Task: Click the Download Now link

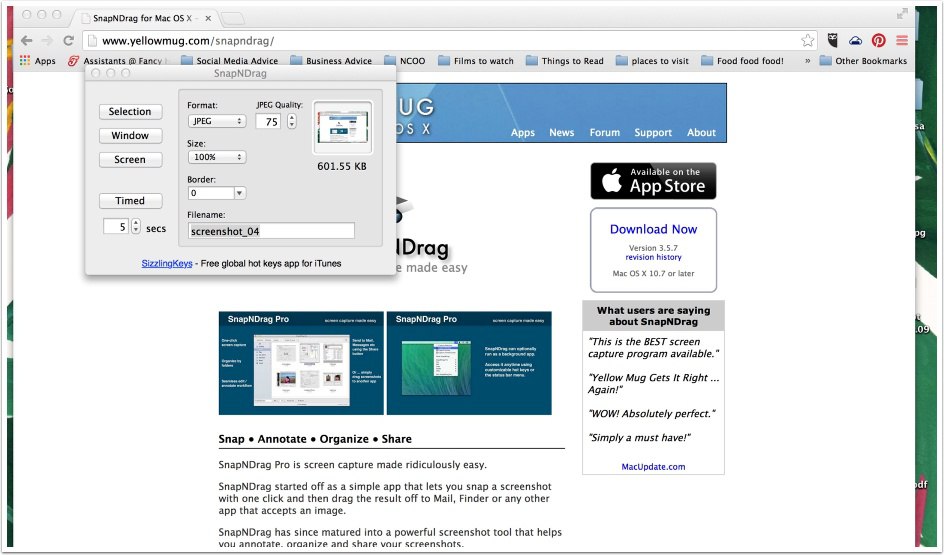Action: coord(653,229)
